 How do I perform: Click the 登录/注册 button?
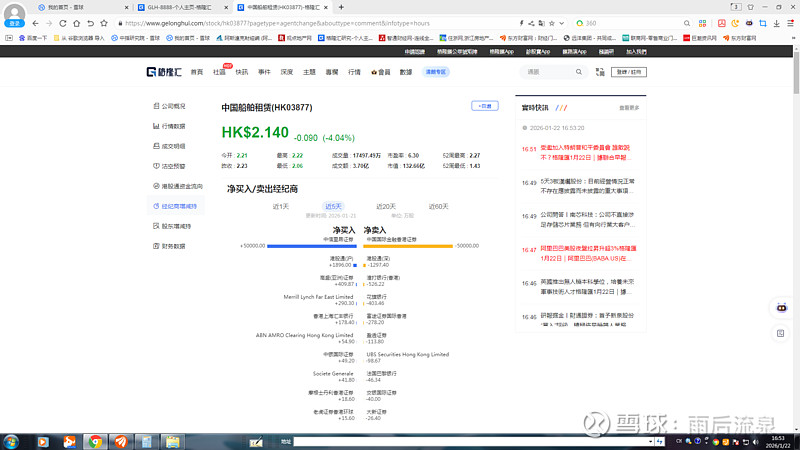point(630,72)
